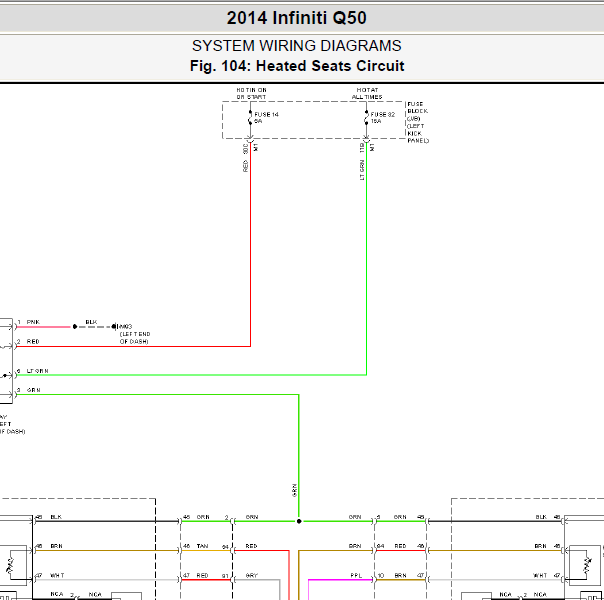
Task: Click the green wire splice dot
Action: (299, 521)
